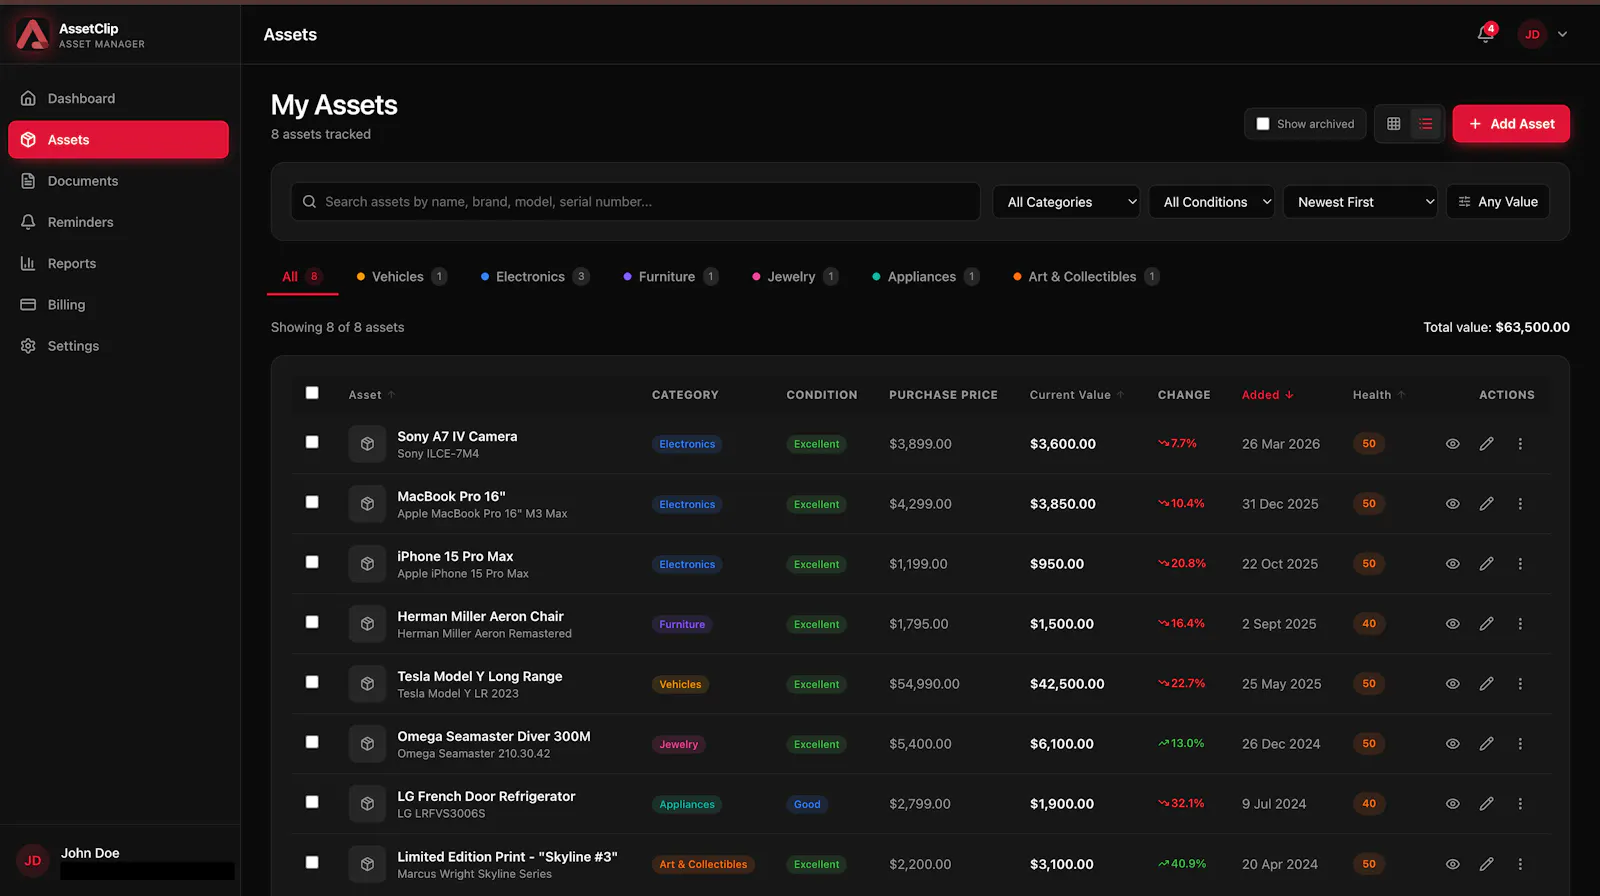View the Tesla Model Y Long Range details
The width and height of the screenshot is (1600, 896).
tap(1453, 684)
